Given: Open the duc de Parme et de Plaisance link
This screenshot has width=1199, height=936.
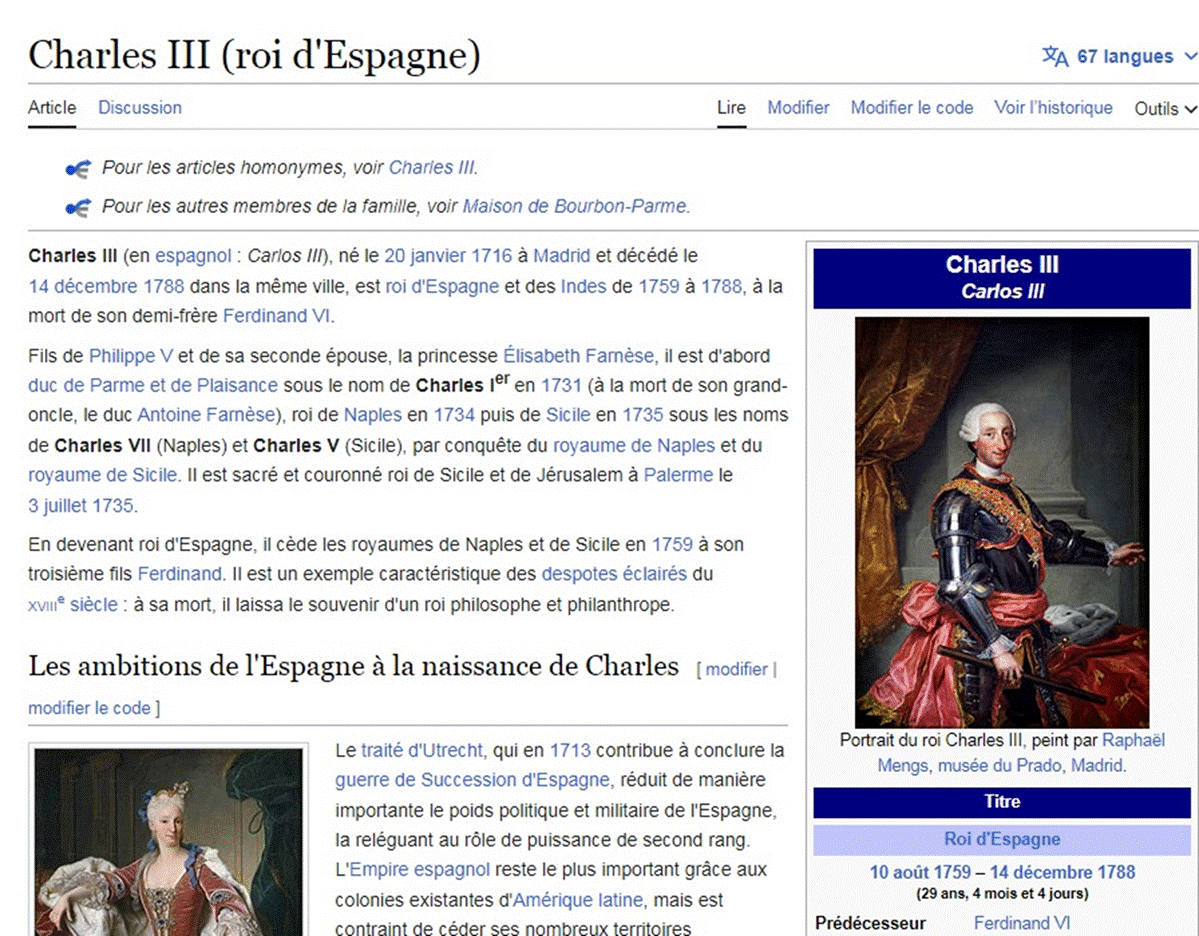Looking at the screenshot, I should (153, 385).
